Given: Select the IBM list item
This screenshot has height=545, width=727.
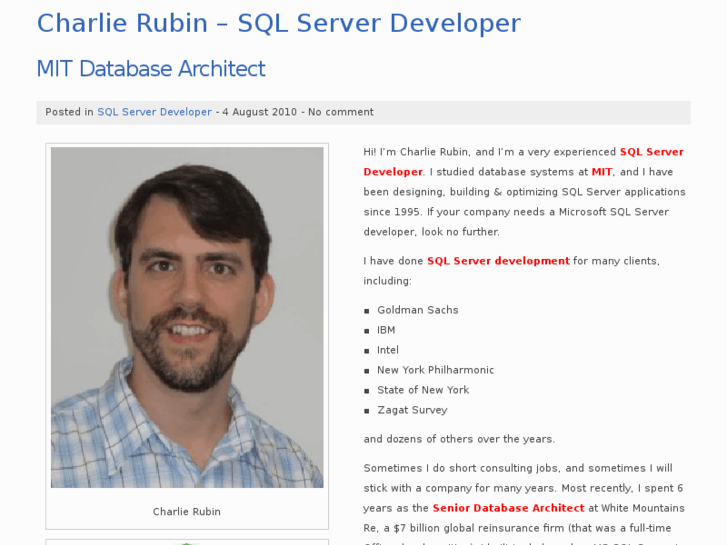Looking at the screenshot, I should pyautogui.click(x=386, y=330).
